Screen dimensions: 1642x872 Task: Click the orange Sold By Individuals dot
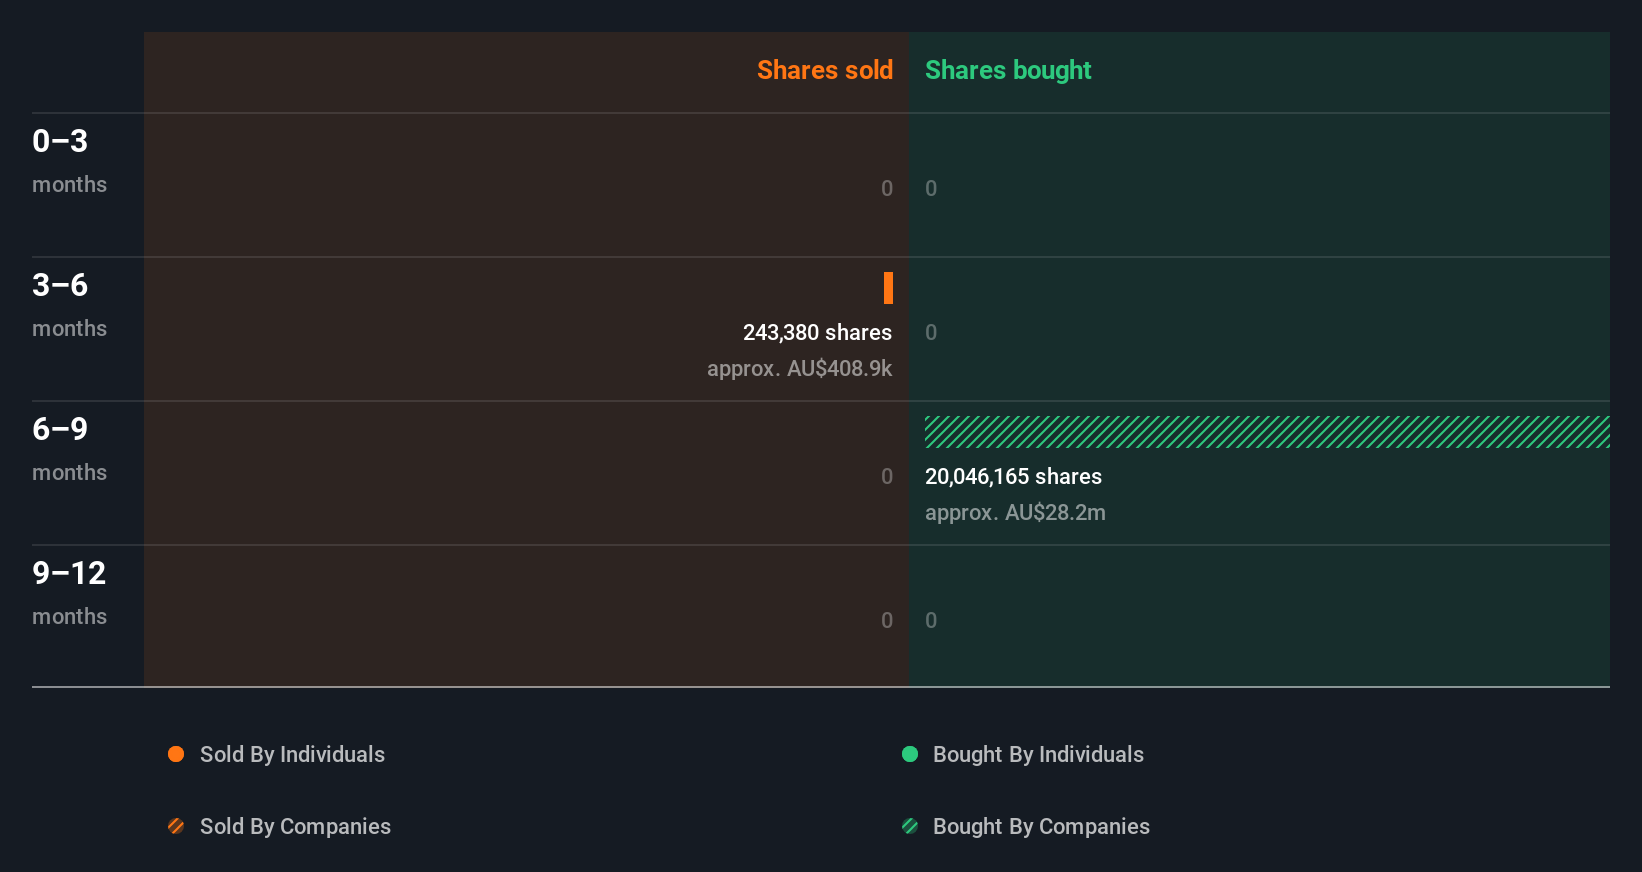click(176, 754)
